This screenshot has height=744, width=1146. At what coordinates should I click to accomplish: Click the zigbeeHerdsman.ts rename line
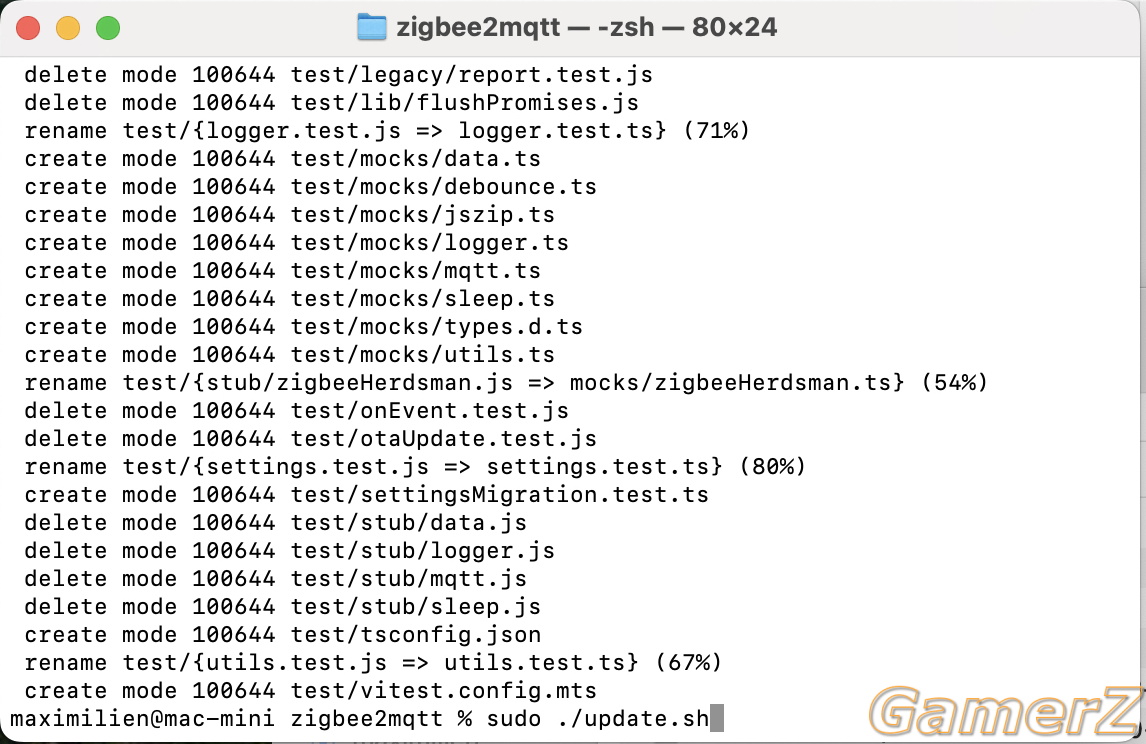pos(506,382)
